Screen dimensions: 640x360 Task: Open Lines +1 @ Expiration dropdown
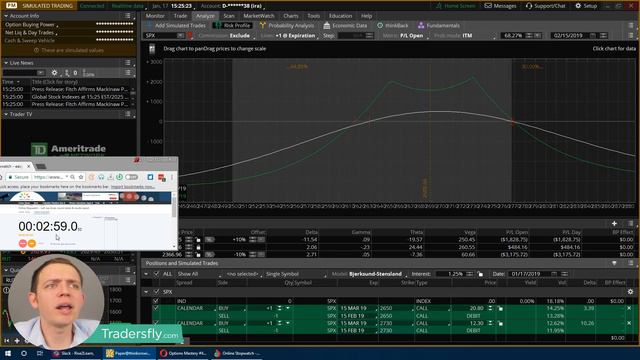296,36
